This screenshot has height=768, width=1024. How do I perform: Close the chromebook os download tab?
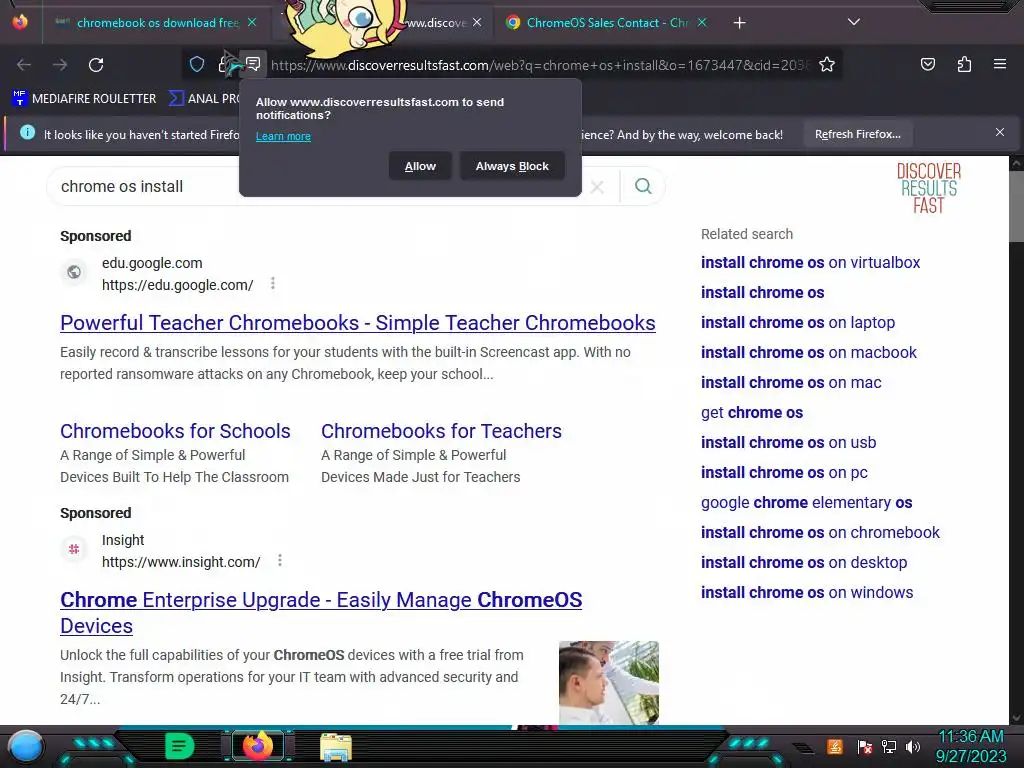252,22
